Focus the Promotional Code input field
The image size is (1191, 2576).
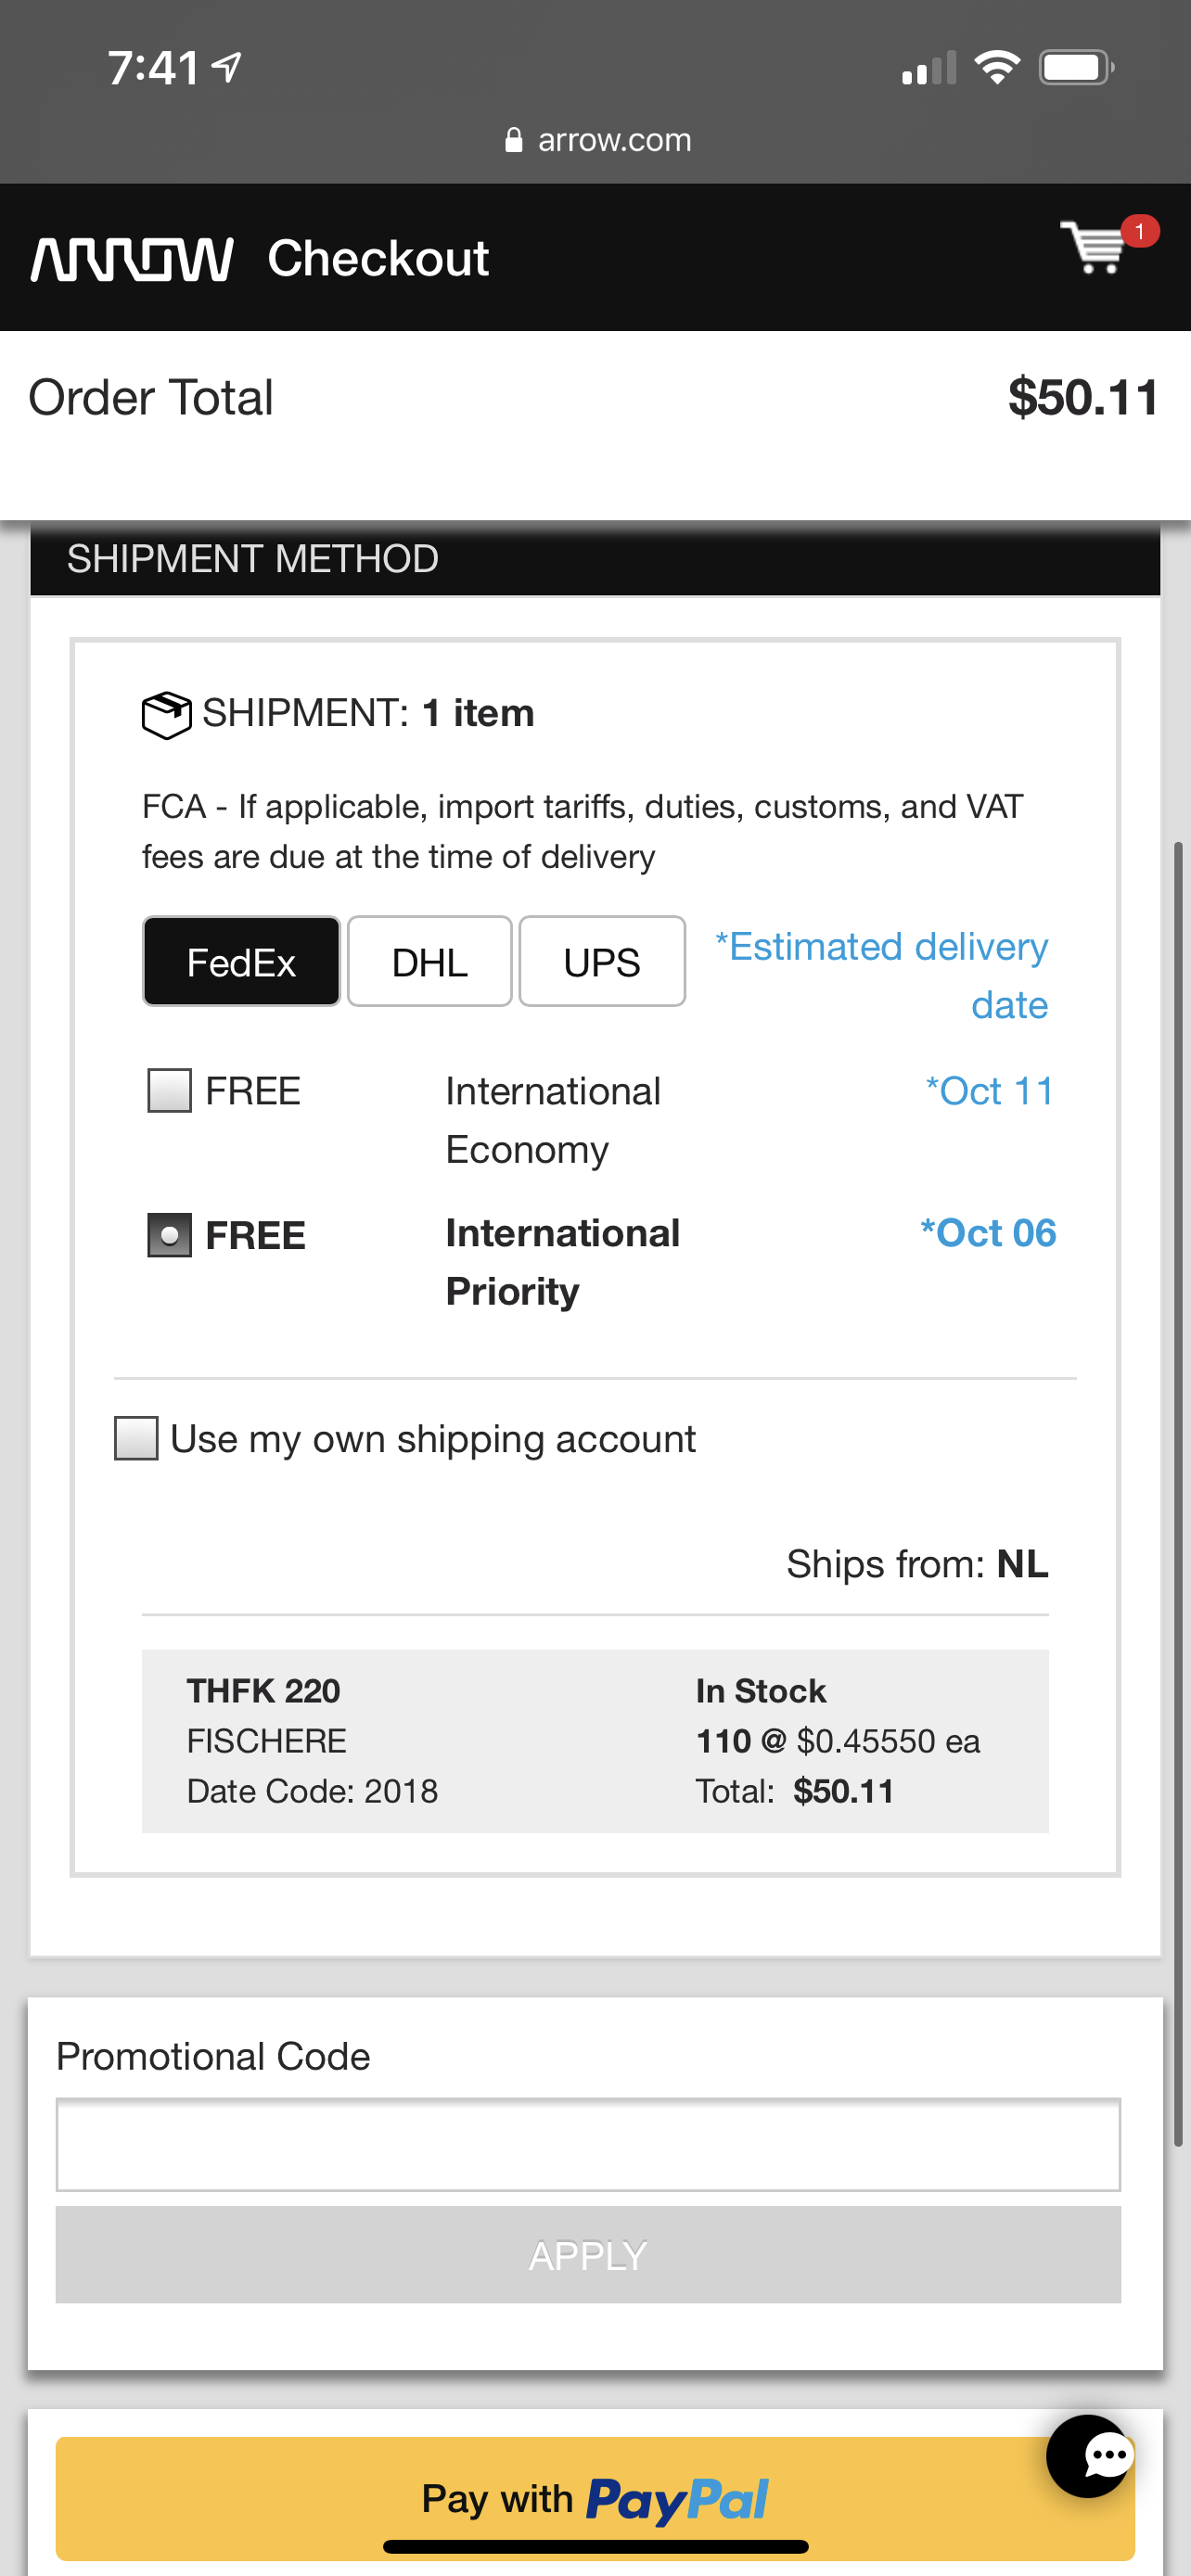tap(588, 2145)
